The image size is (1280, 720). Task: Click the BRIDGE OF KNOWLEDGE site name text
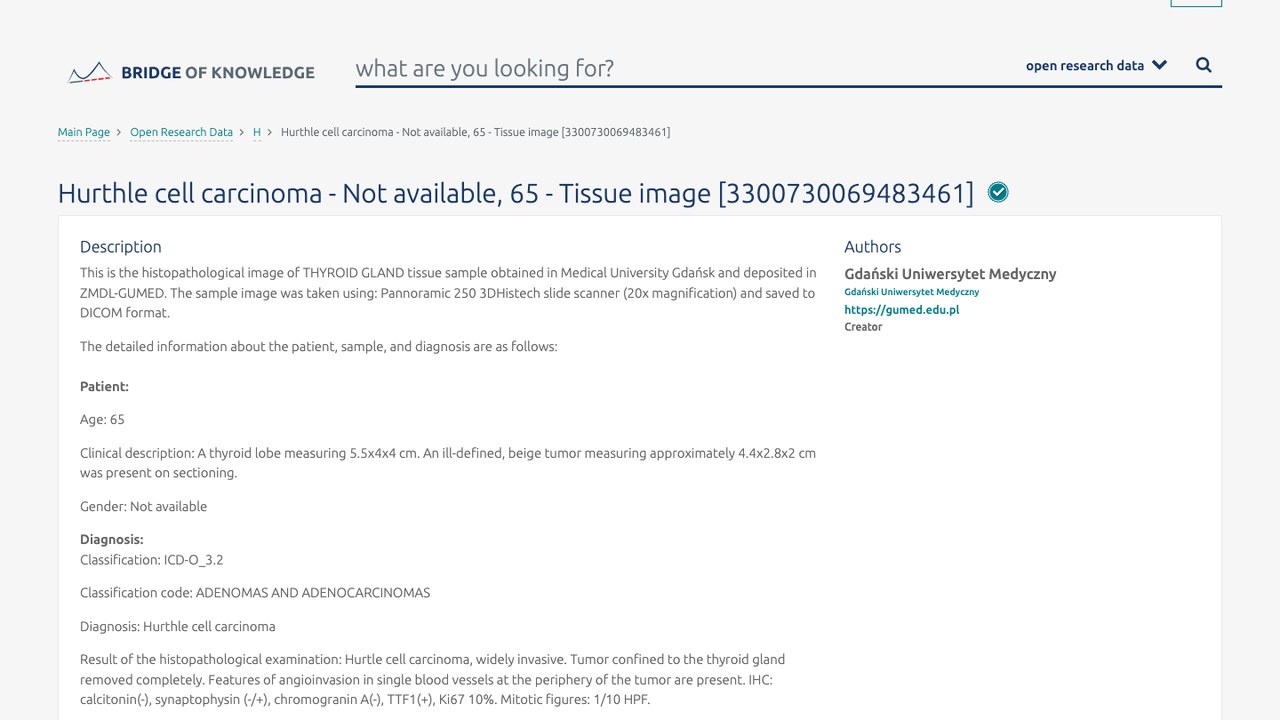(218, 72)
